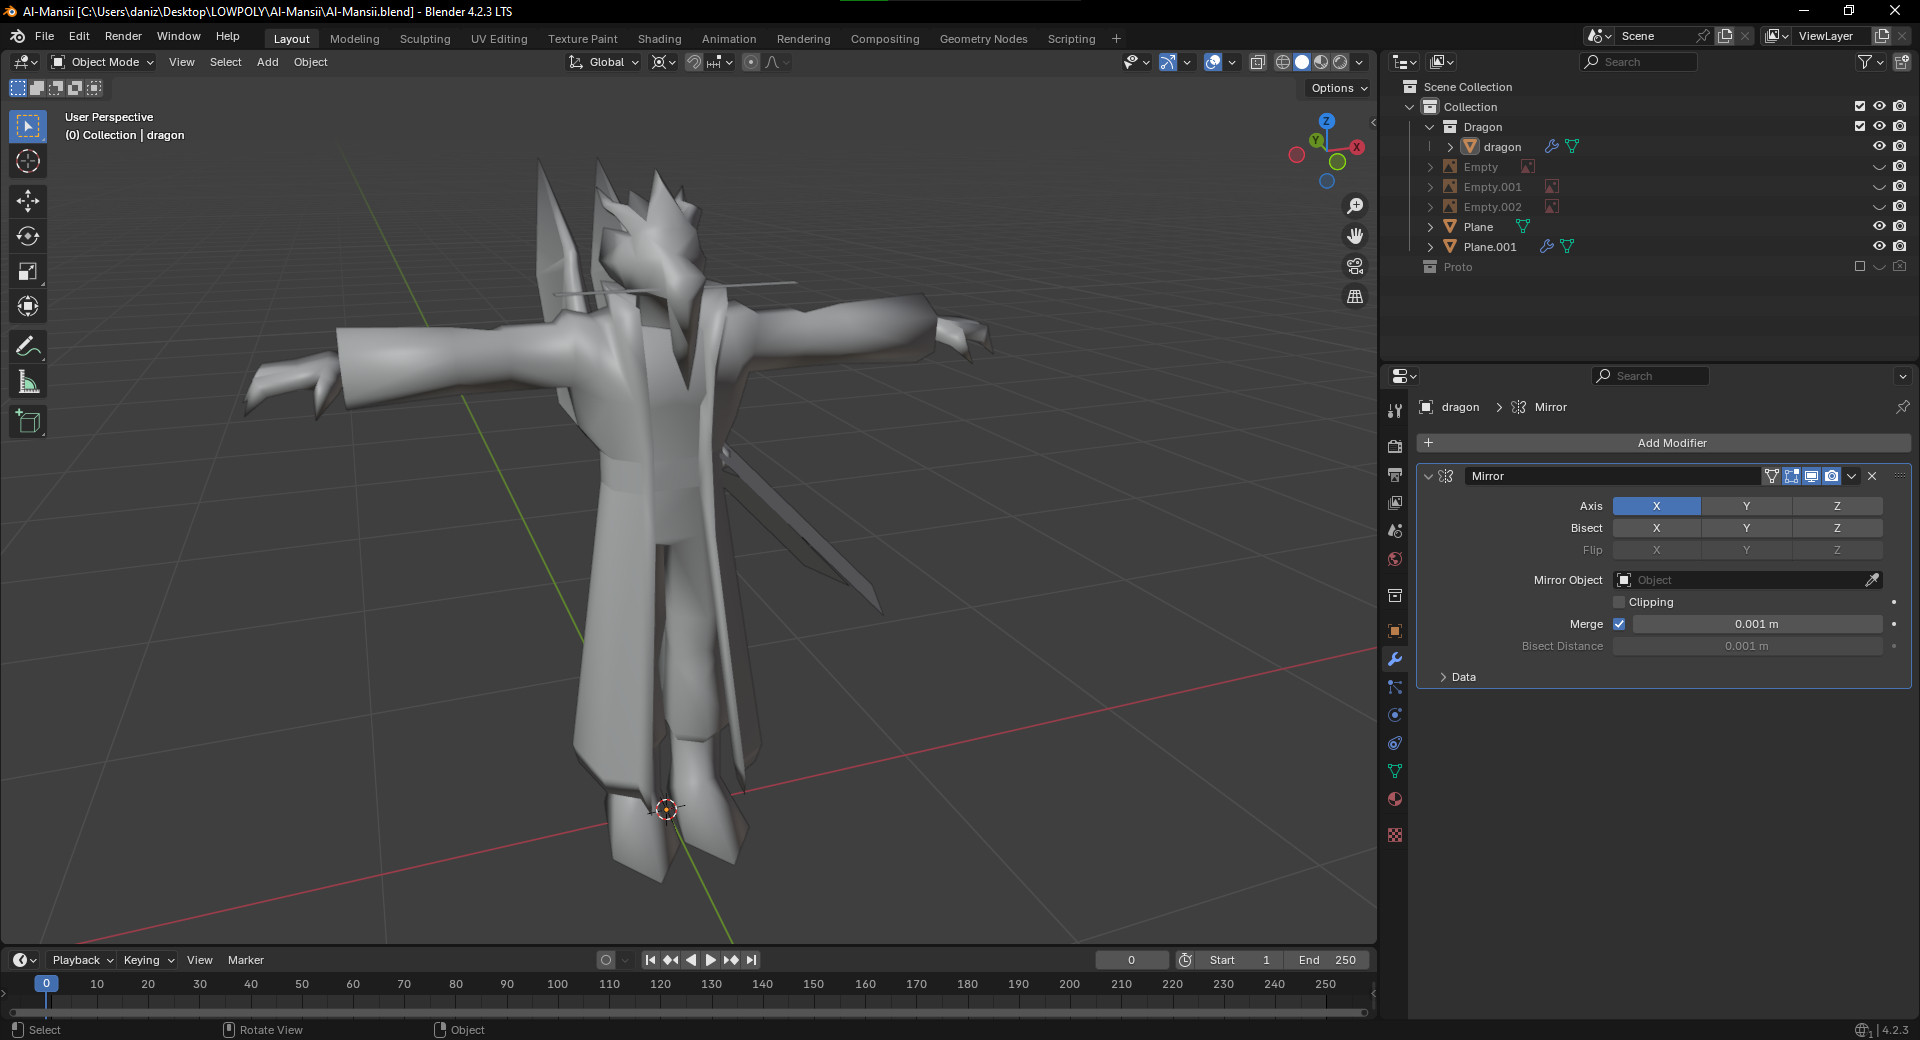Play the animation in timeline
Viewport: 1920px width, 1040px height.
tap(711, 960)
